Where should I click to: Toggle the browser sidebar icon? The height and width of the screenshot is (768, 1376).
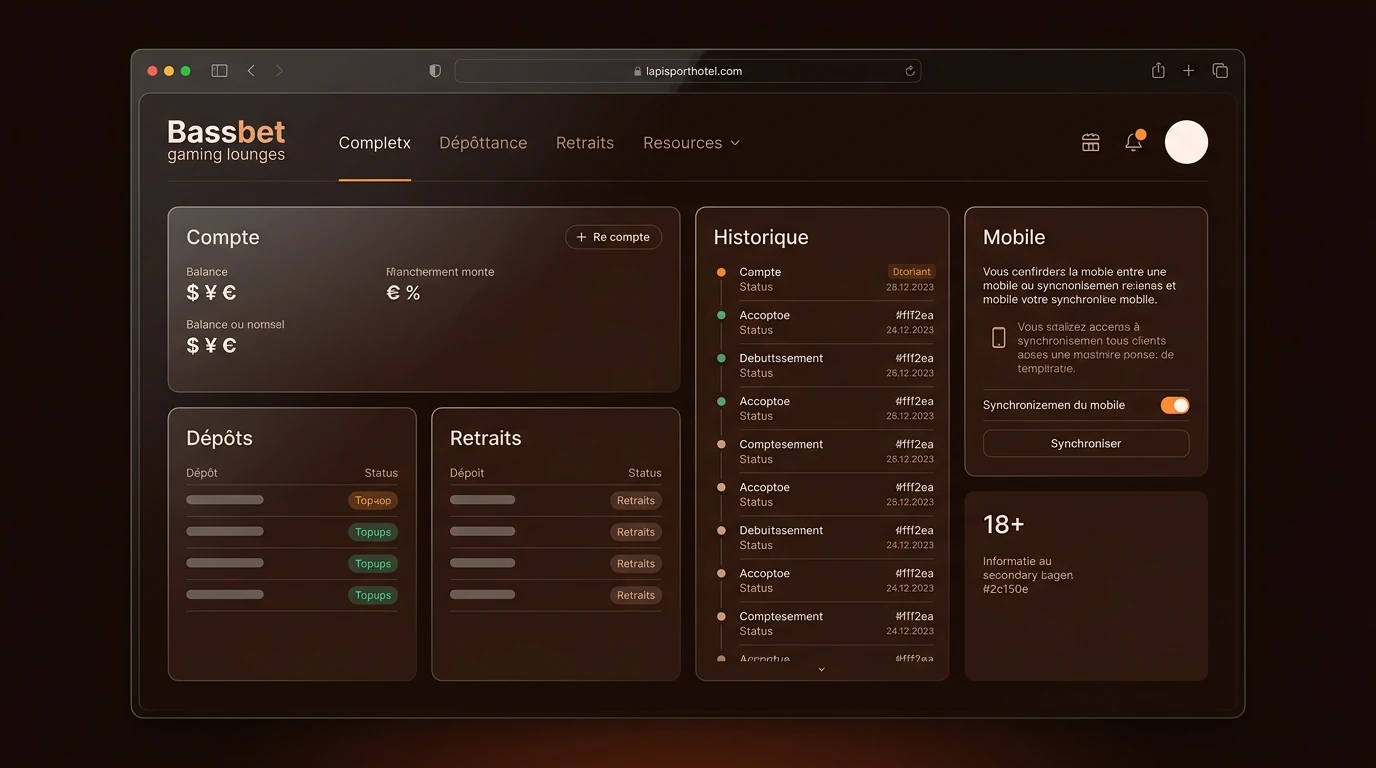point(219,71)
